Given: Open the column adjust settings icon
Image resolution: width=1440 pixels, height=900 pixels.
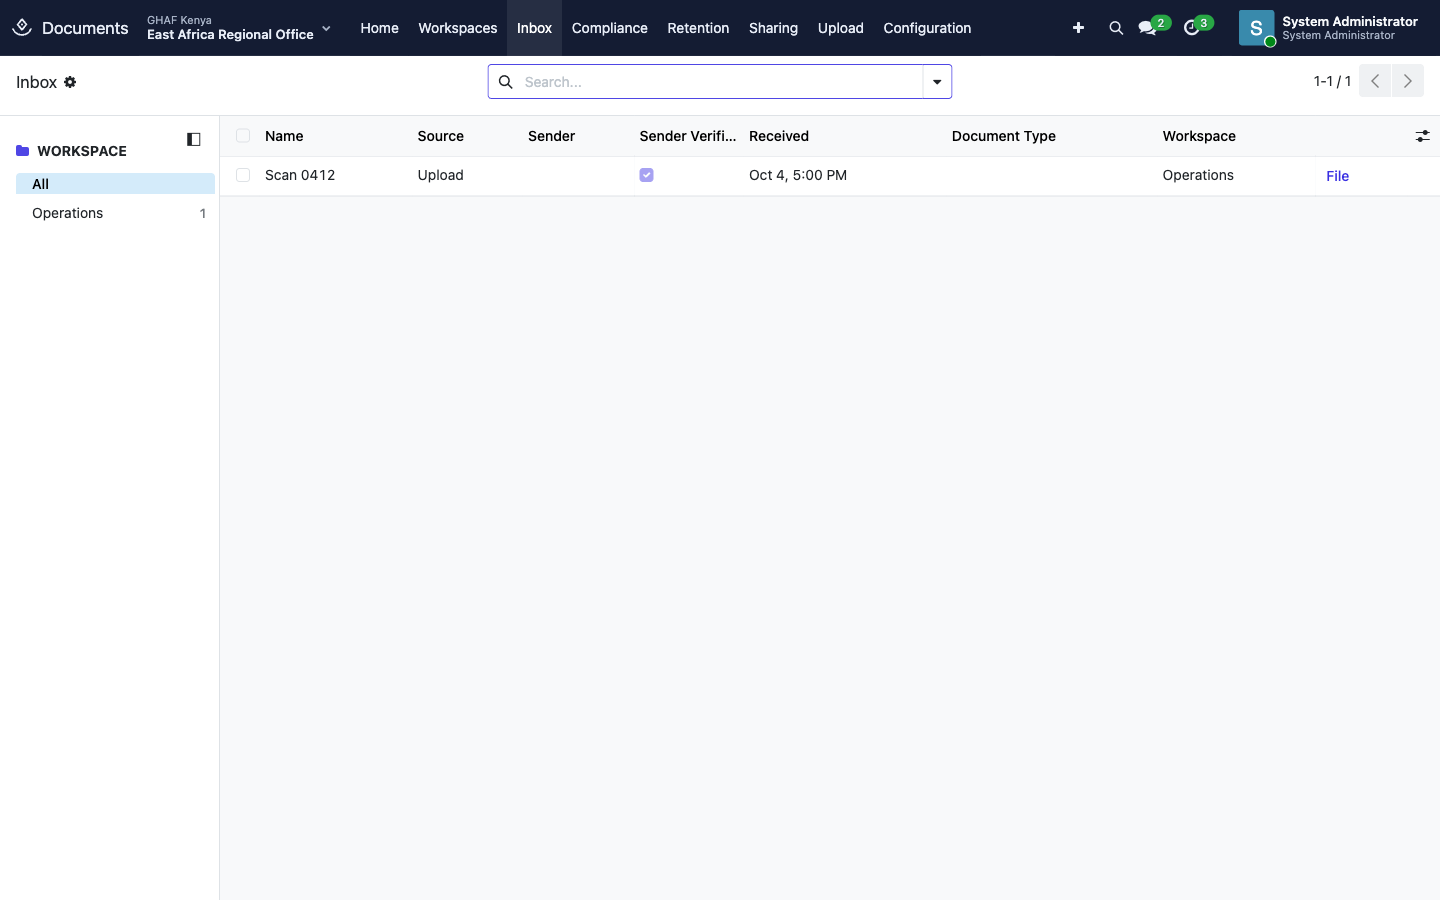Looking at the screenshot, I should (x=1422, y=136).
